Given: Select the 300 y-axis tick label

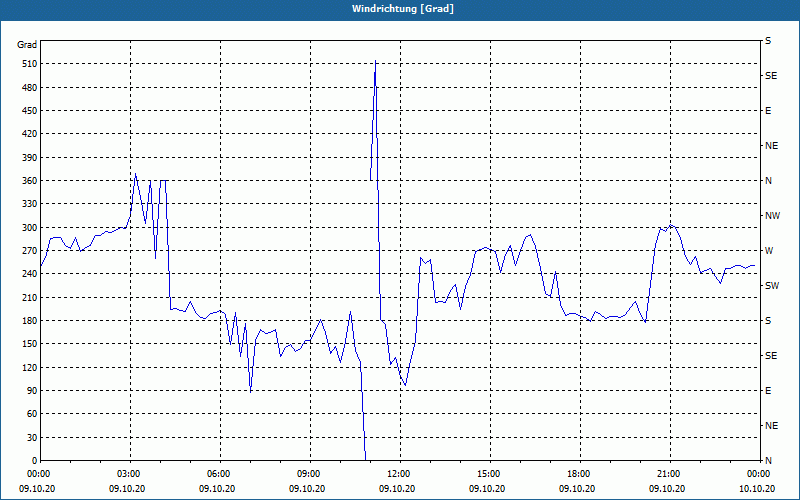Looking at the screenshot, I should (30, 228).
